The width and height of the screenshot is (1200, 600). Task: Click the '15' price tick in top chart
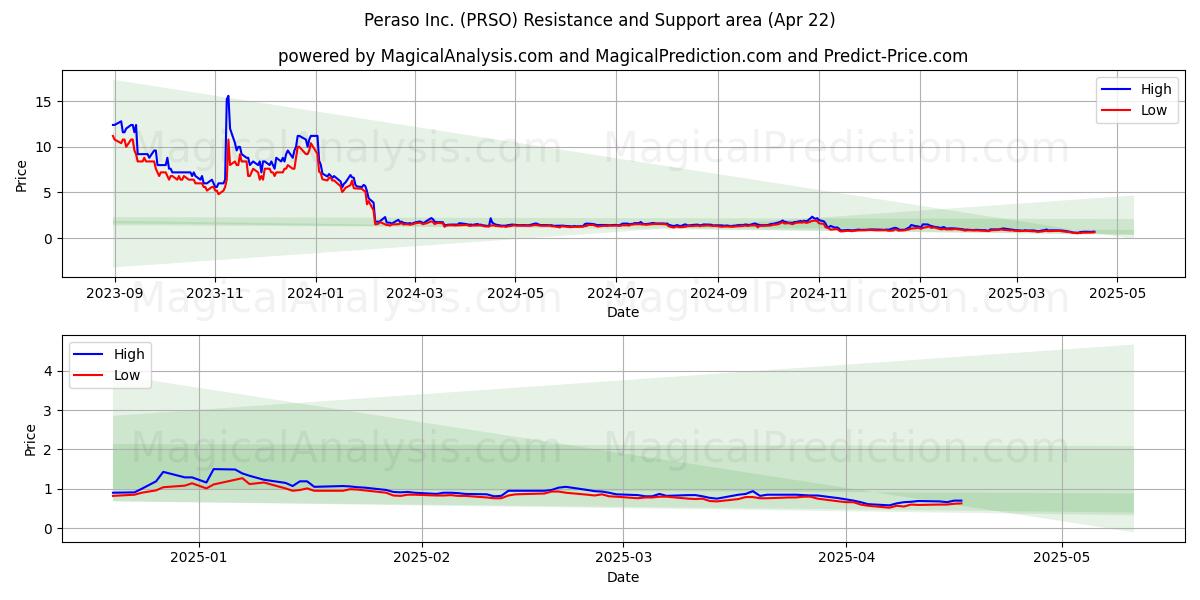point(46,101)
